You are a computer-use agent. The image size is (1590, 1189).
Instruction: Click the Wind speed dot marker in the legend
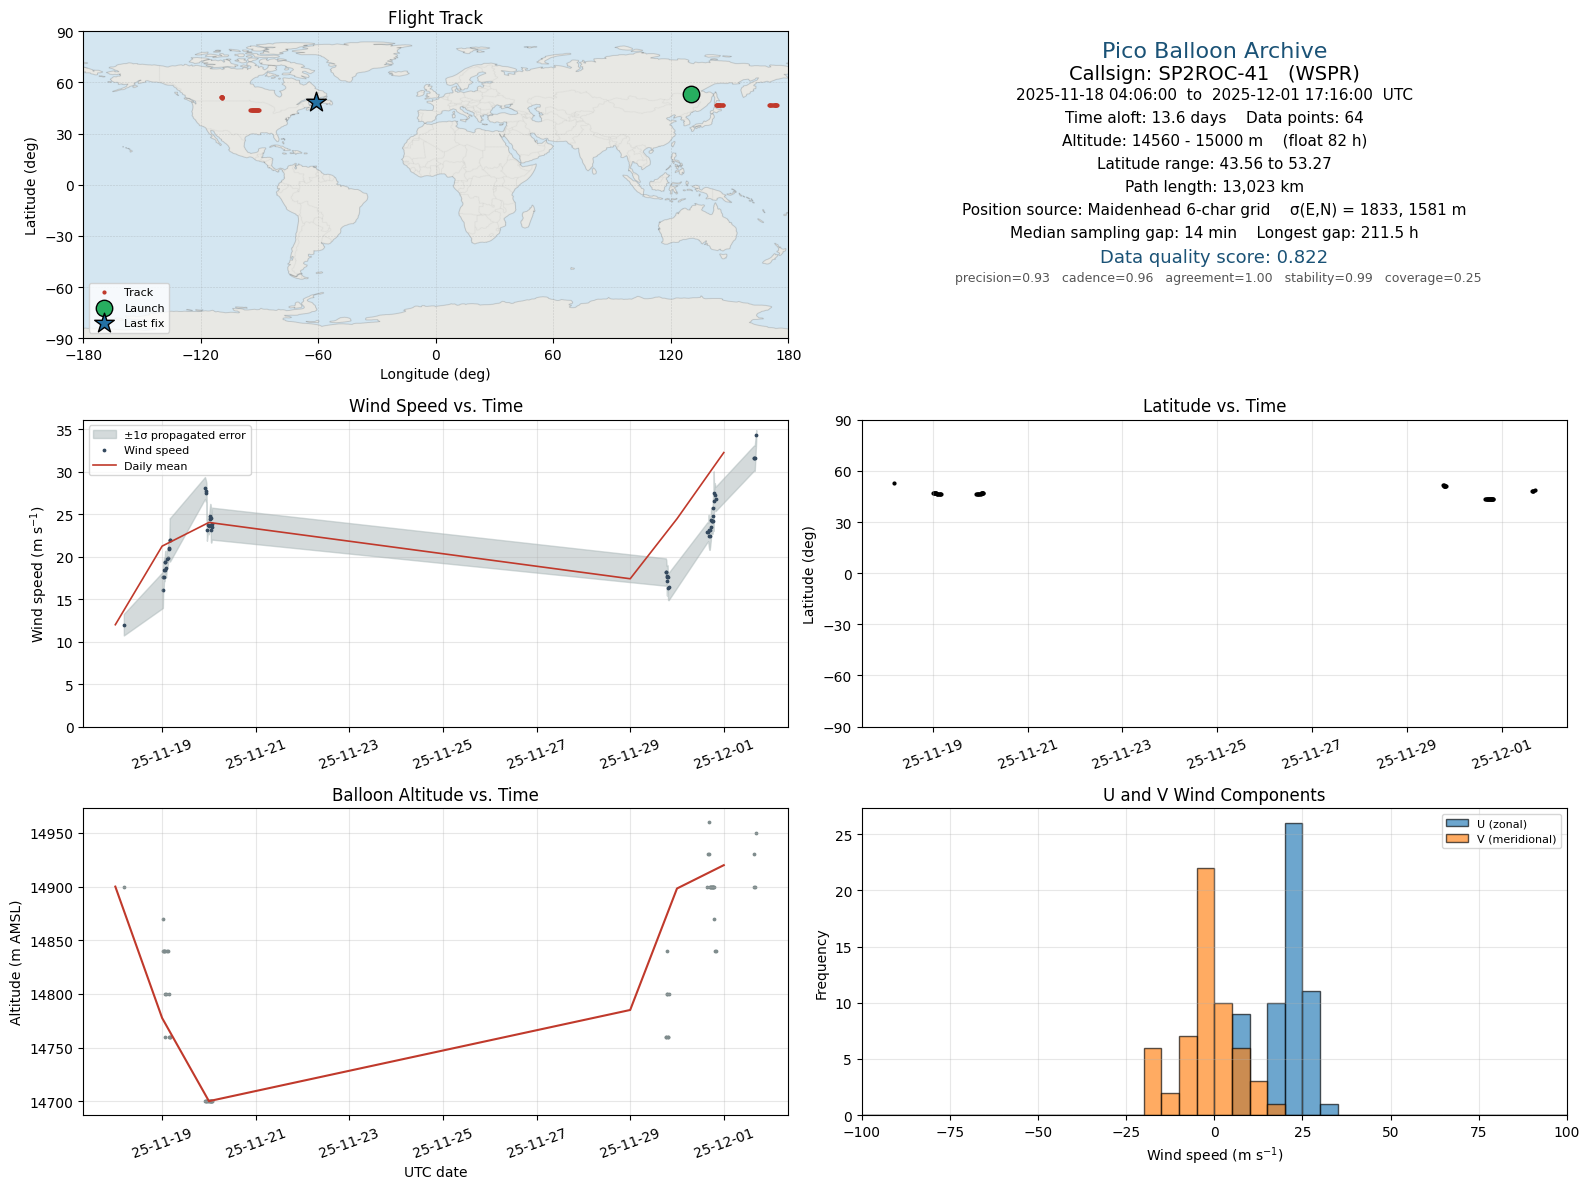click(105, 451)
